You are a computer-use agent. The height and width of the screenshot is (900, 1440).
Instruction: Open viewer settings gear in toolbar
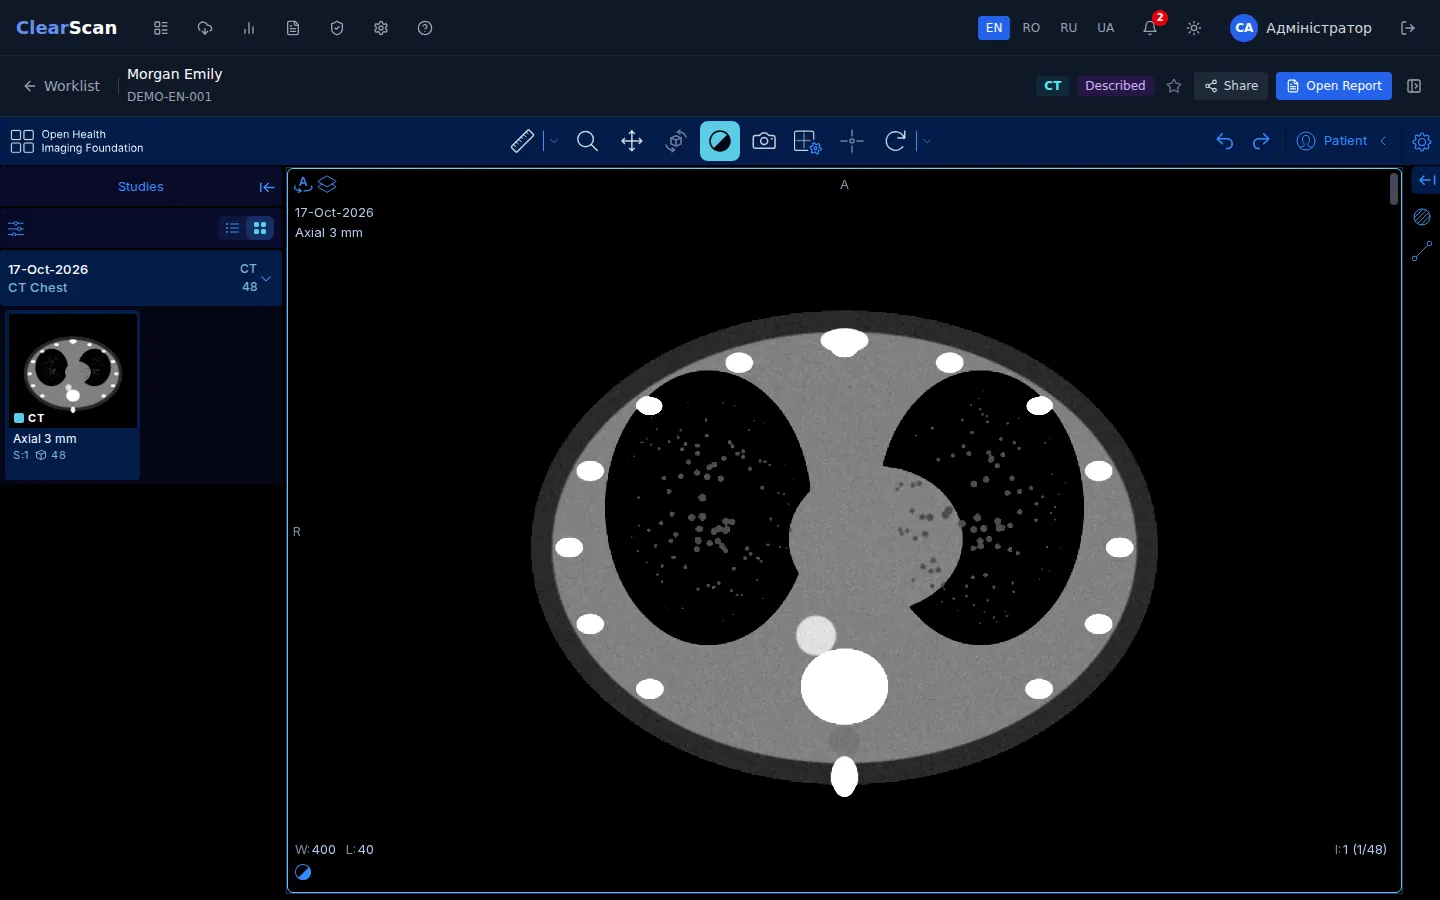click(x=1422, y=141)
